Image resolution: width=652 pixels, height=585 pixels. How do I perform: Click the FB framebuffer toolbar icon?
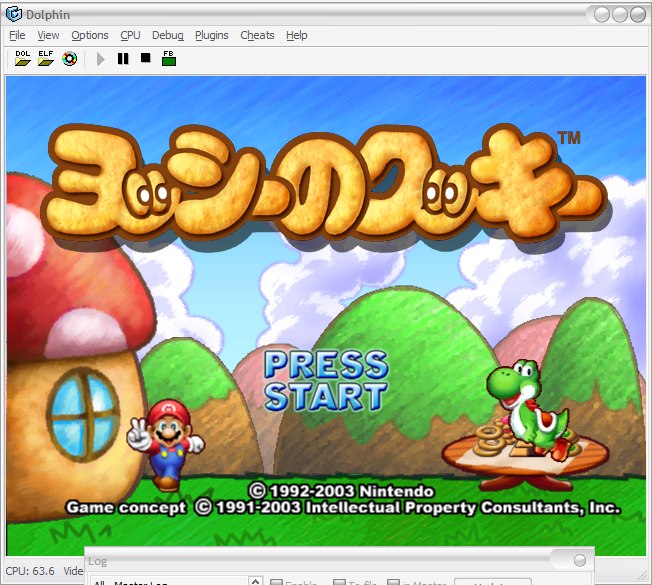(x=169, y=58)
